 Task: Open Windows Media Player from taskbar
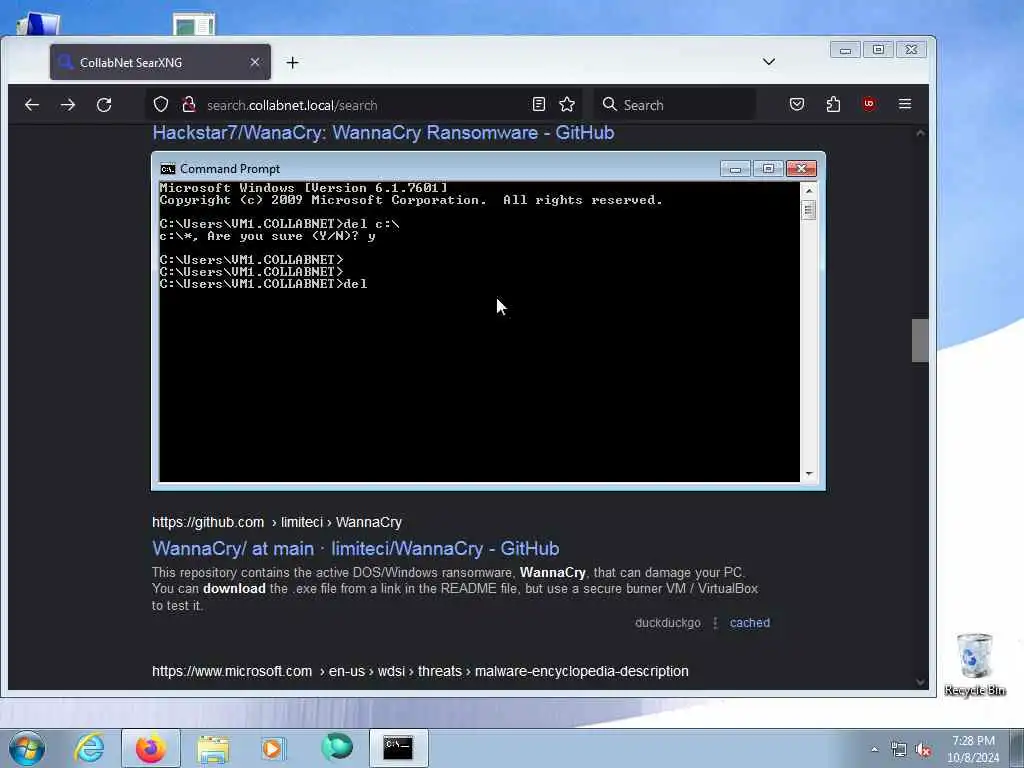point(273,748)
